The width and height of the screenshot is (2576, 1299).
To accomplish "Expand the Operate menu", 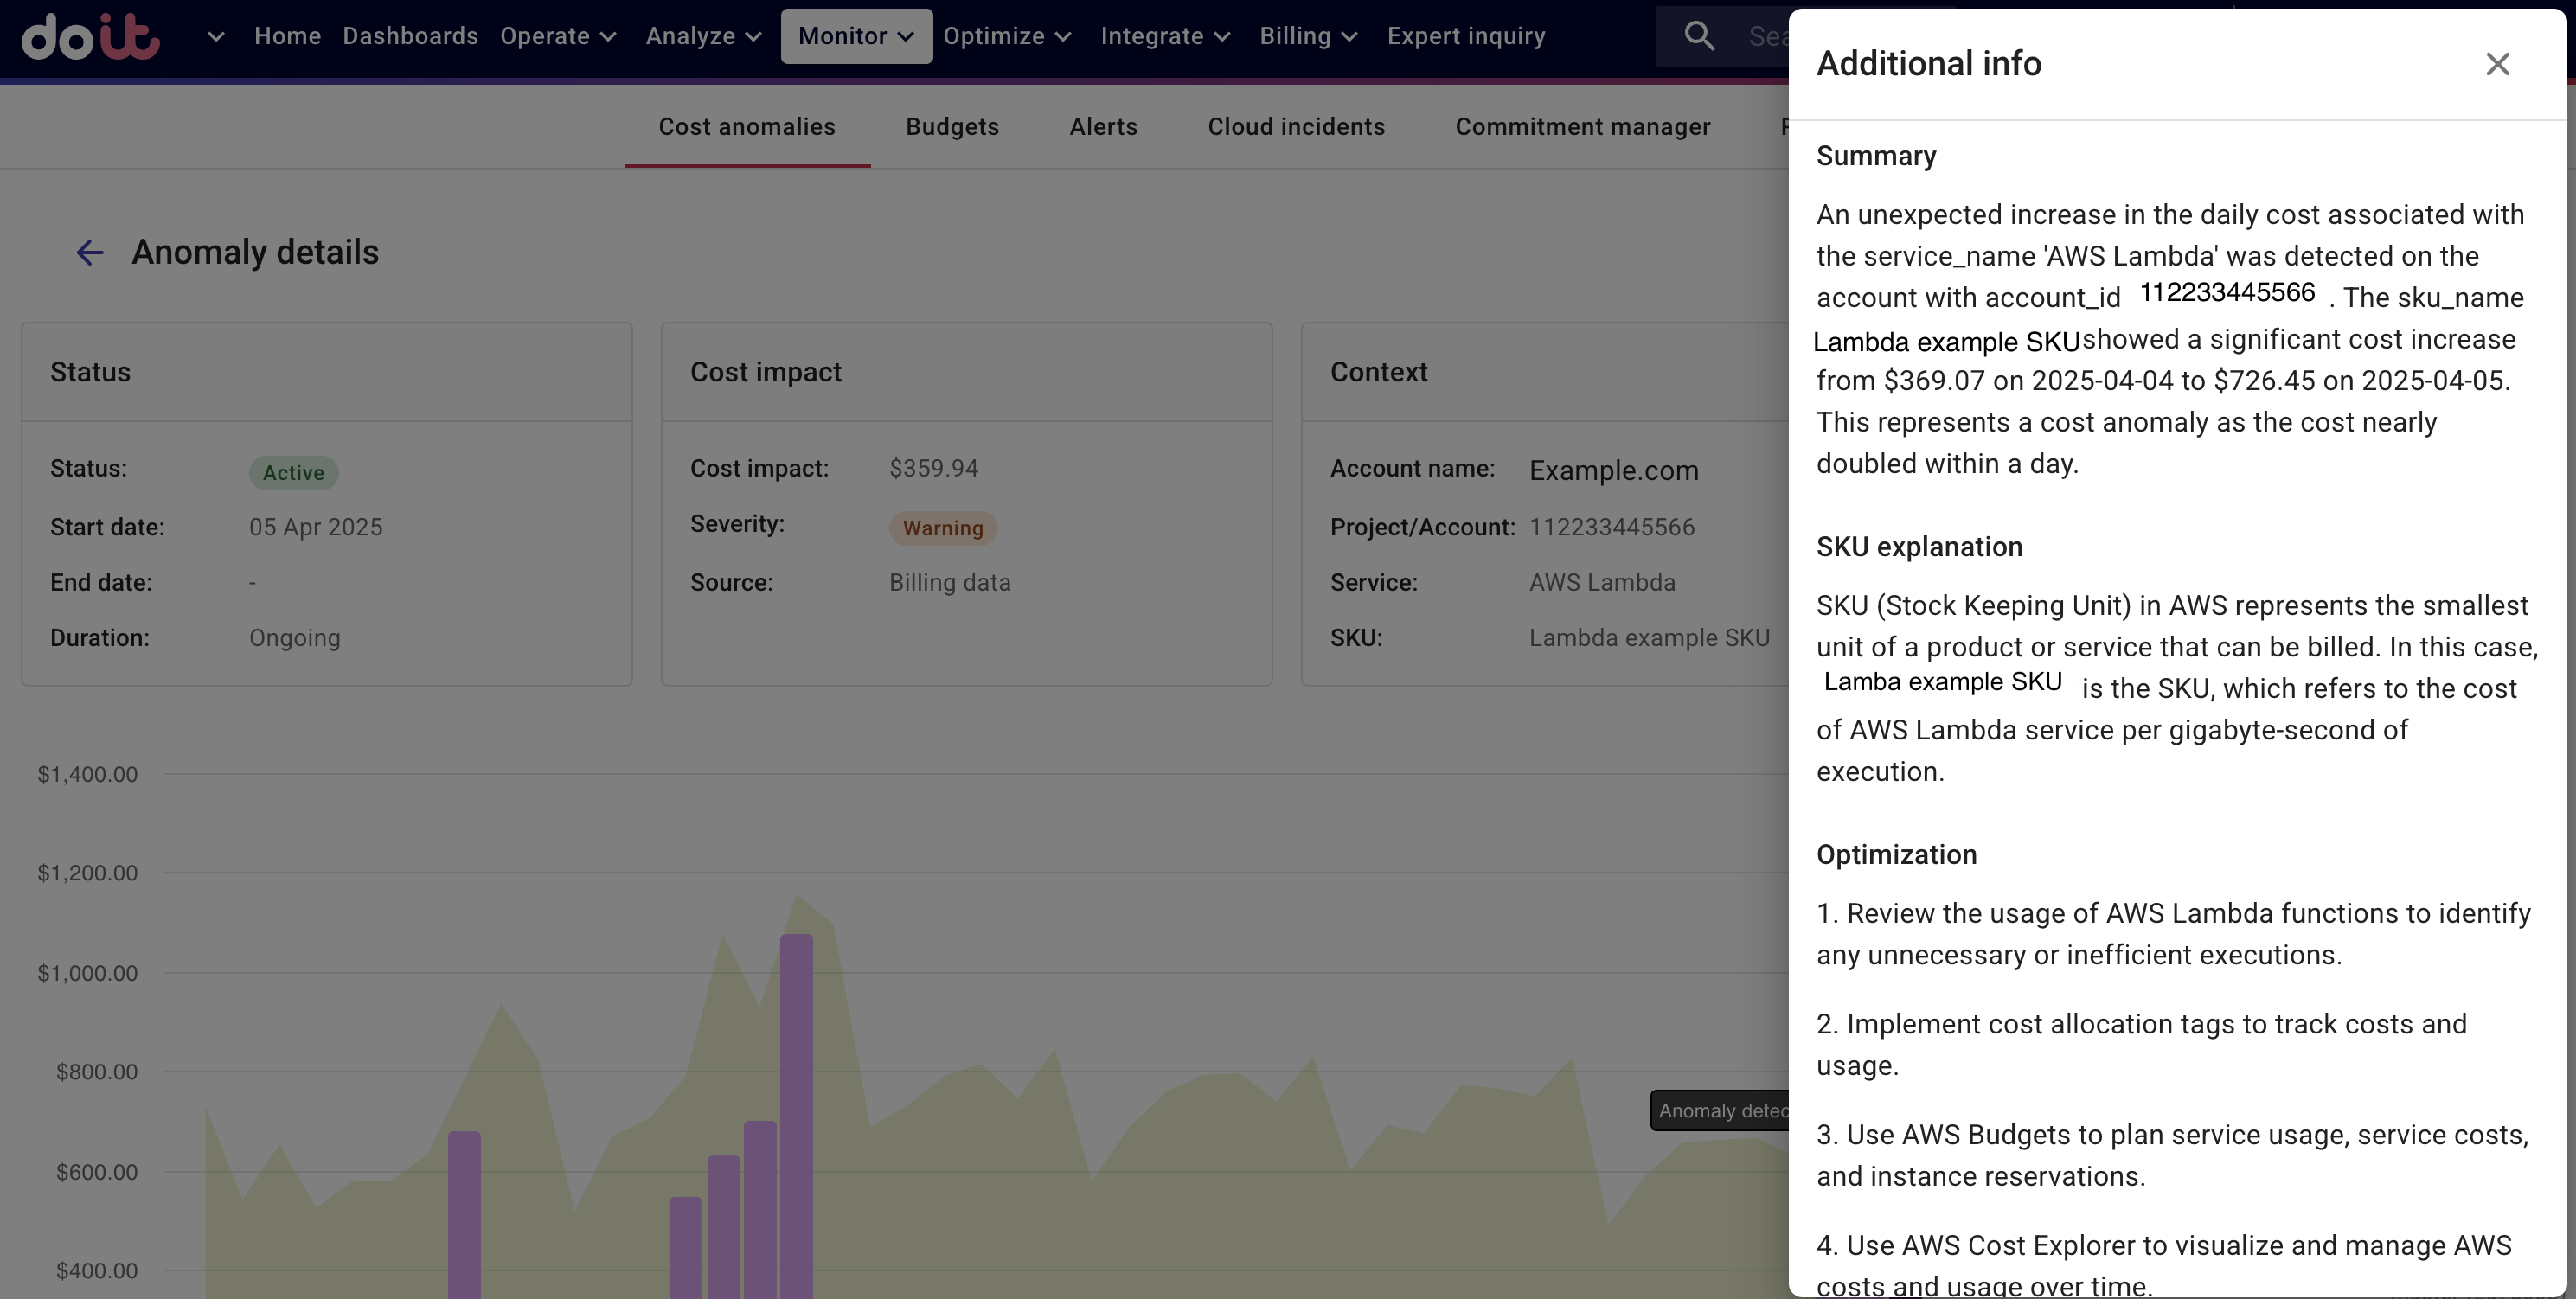I will click(558, 36).
